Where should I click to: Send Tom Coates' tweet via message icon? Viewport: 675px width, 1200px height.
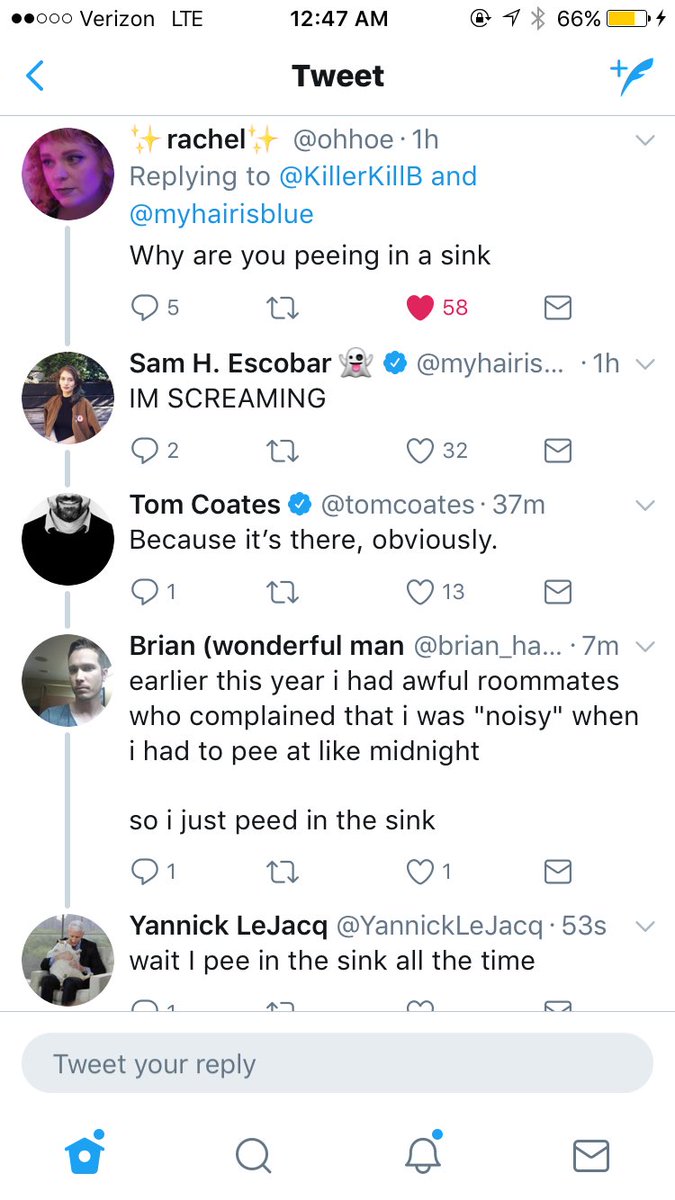(x=557, y=592)
